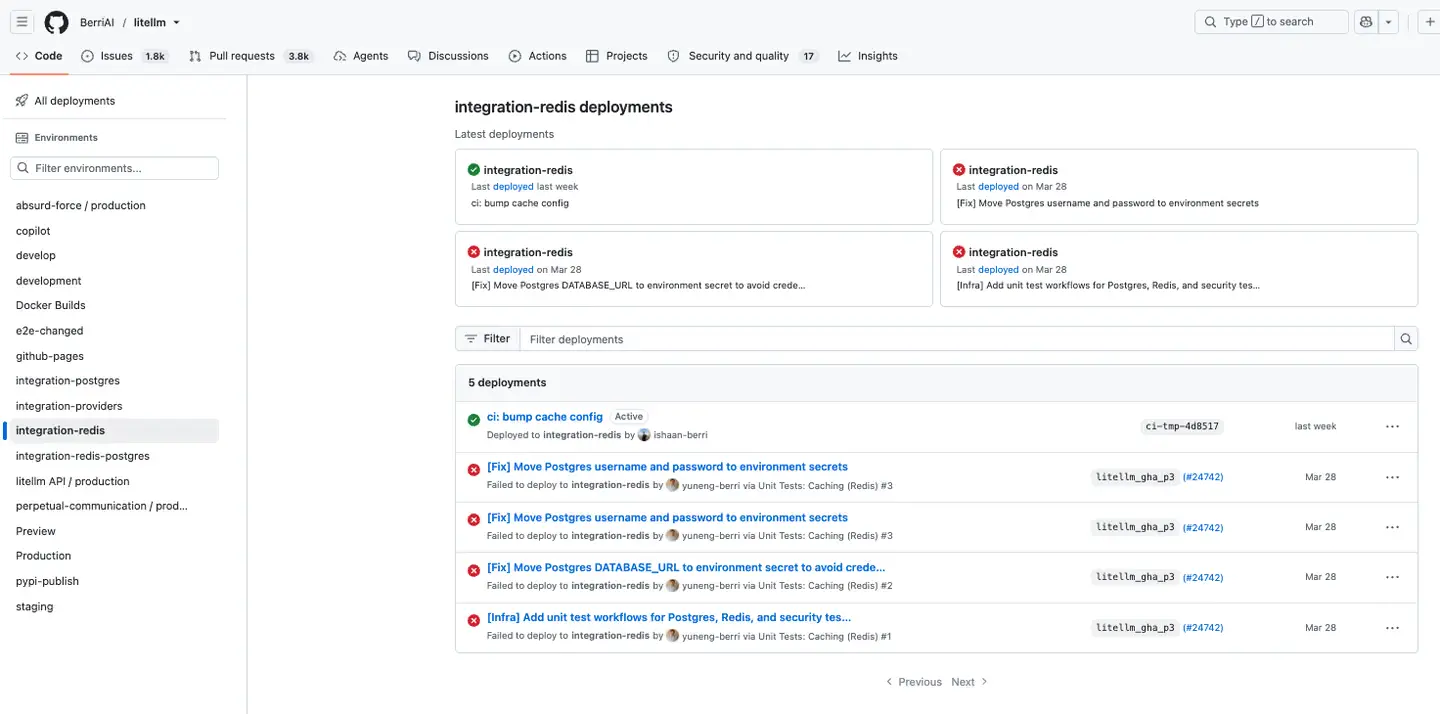Open the hamburger navigation menu
Image resolution: width=1440 pixels, height=714 pixels.
(x=22, y=22)
